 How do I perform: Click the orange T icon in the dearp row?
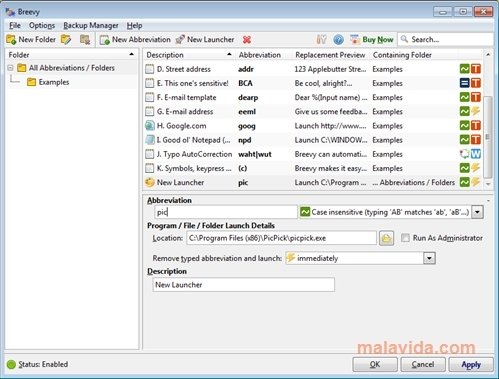[476, 97]
